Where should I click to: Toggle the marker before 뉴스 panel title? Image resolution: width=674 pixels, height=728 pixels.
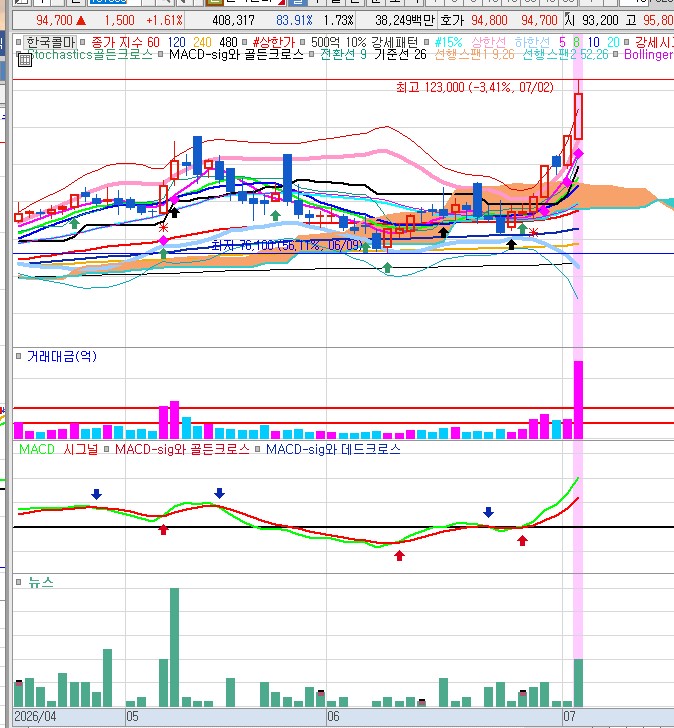tap(19, 582)
